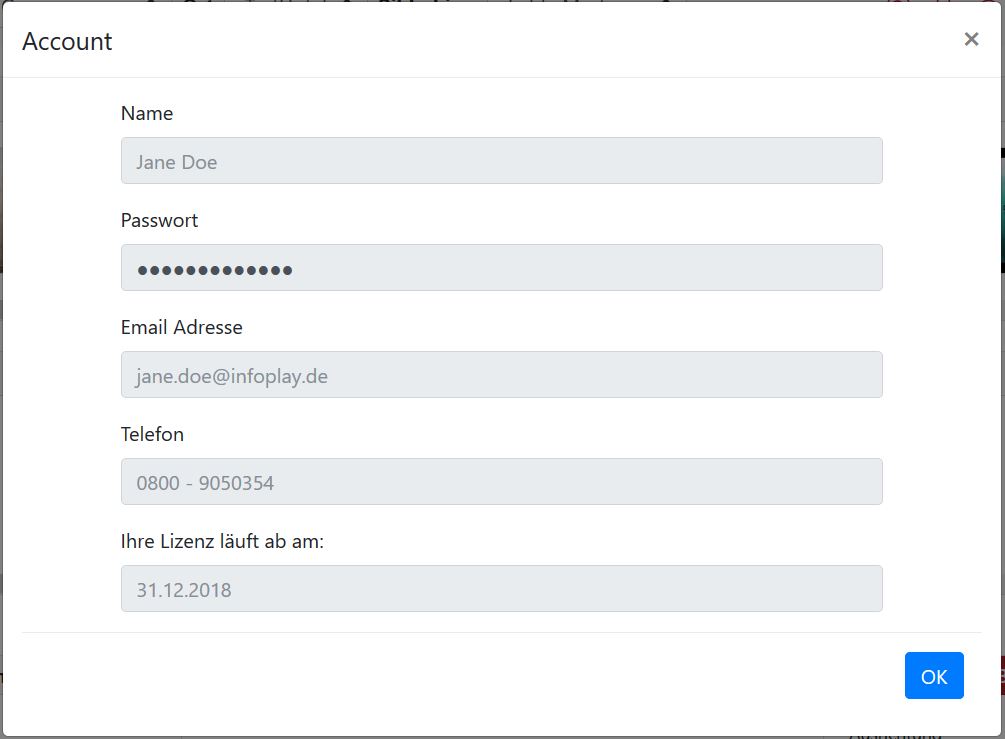Viewport: 1005px width, 739px height.
Task: Click the "Account" dialog title
Action: click(x=67, y=42)
